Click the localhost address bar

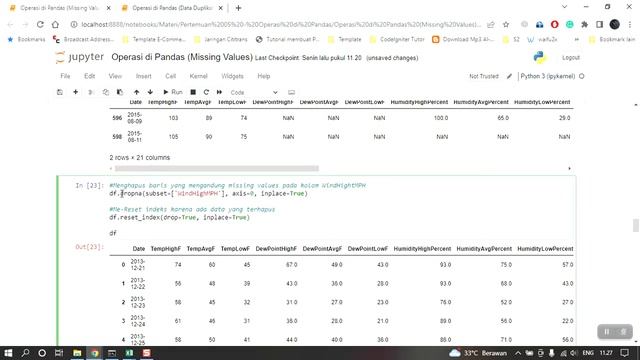click(281, 24)
